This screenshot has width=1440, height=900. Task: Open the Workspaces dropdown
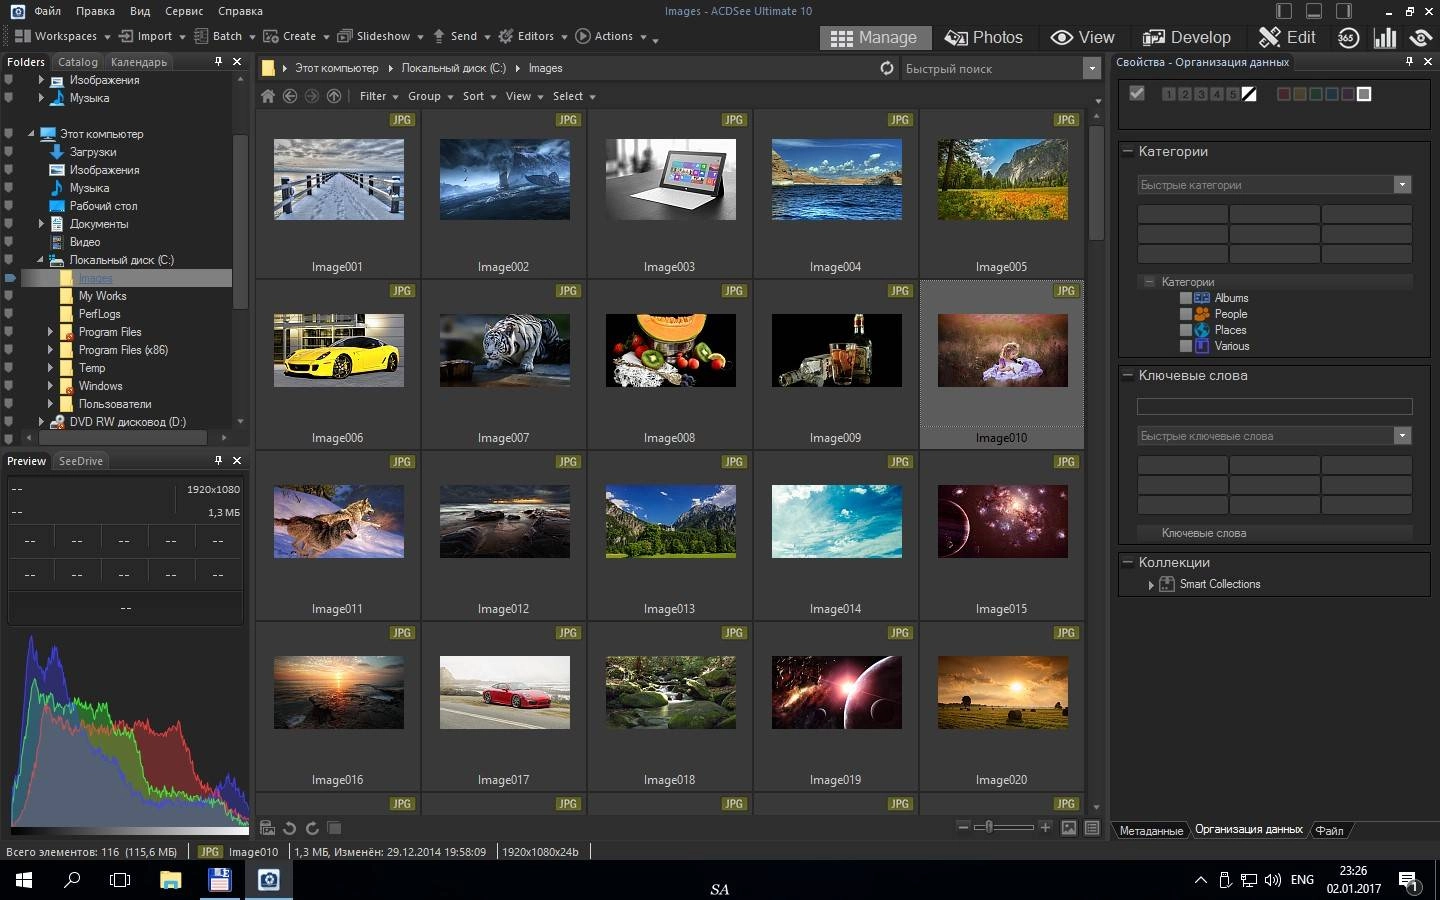(x=62, y=36)
